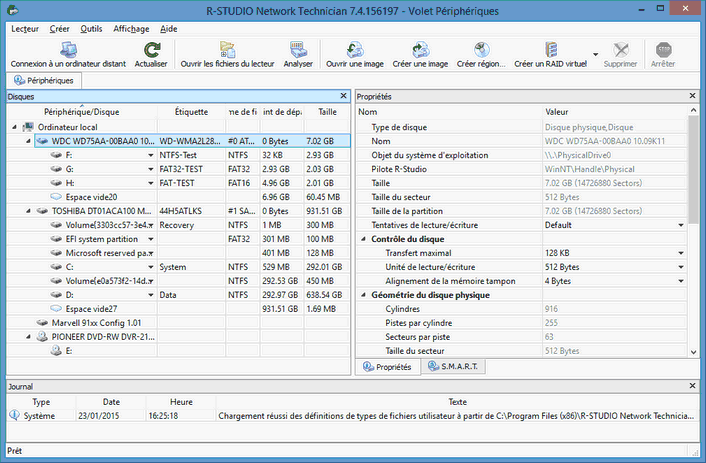Click Créer région toolbar icon

pyautogui.click(x=481, y=50)
